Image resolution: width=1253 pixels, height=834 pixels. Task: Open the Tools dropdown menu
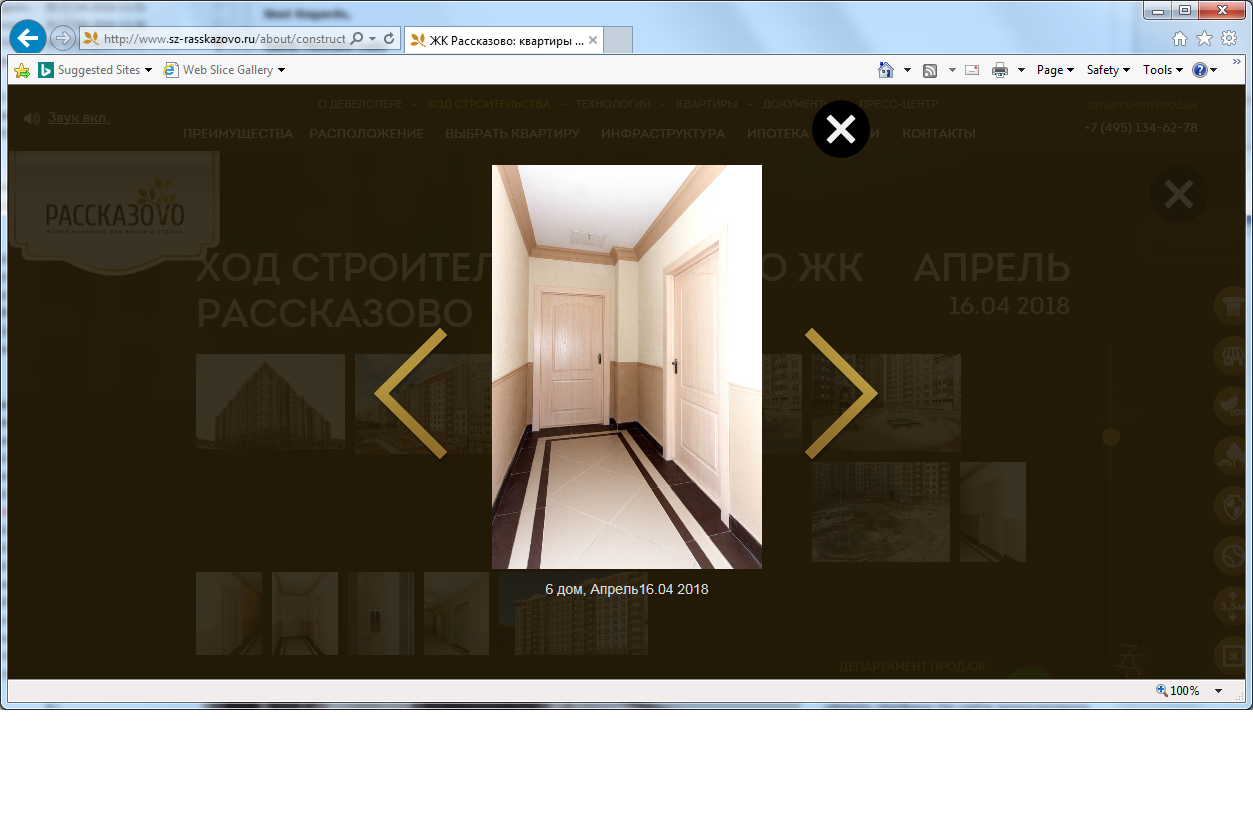click(x=1163, y=70)
